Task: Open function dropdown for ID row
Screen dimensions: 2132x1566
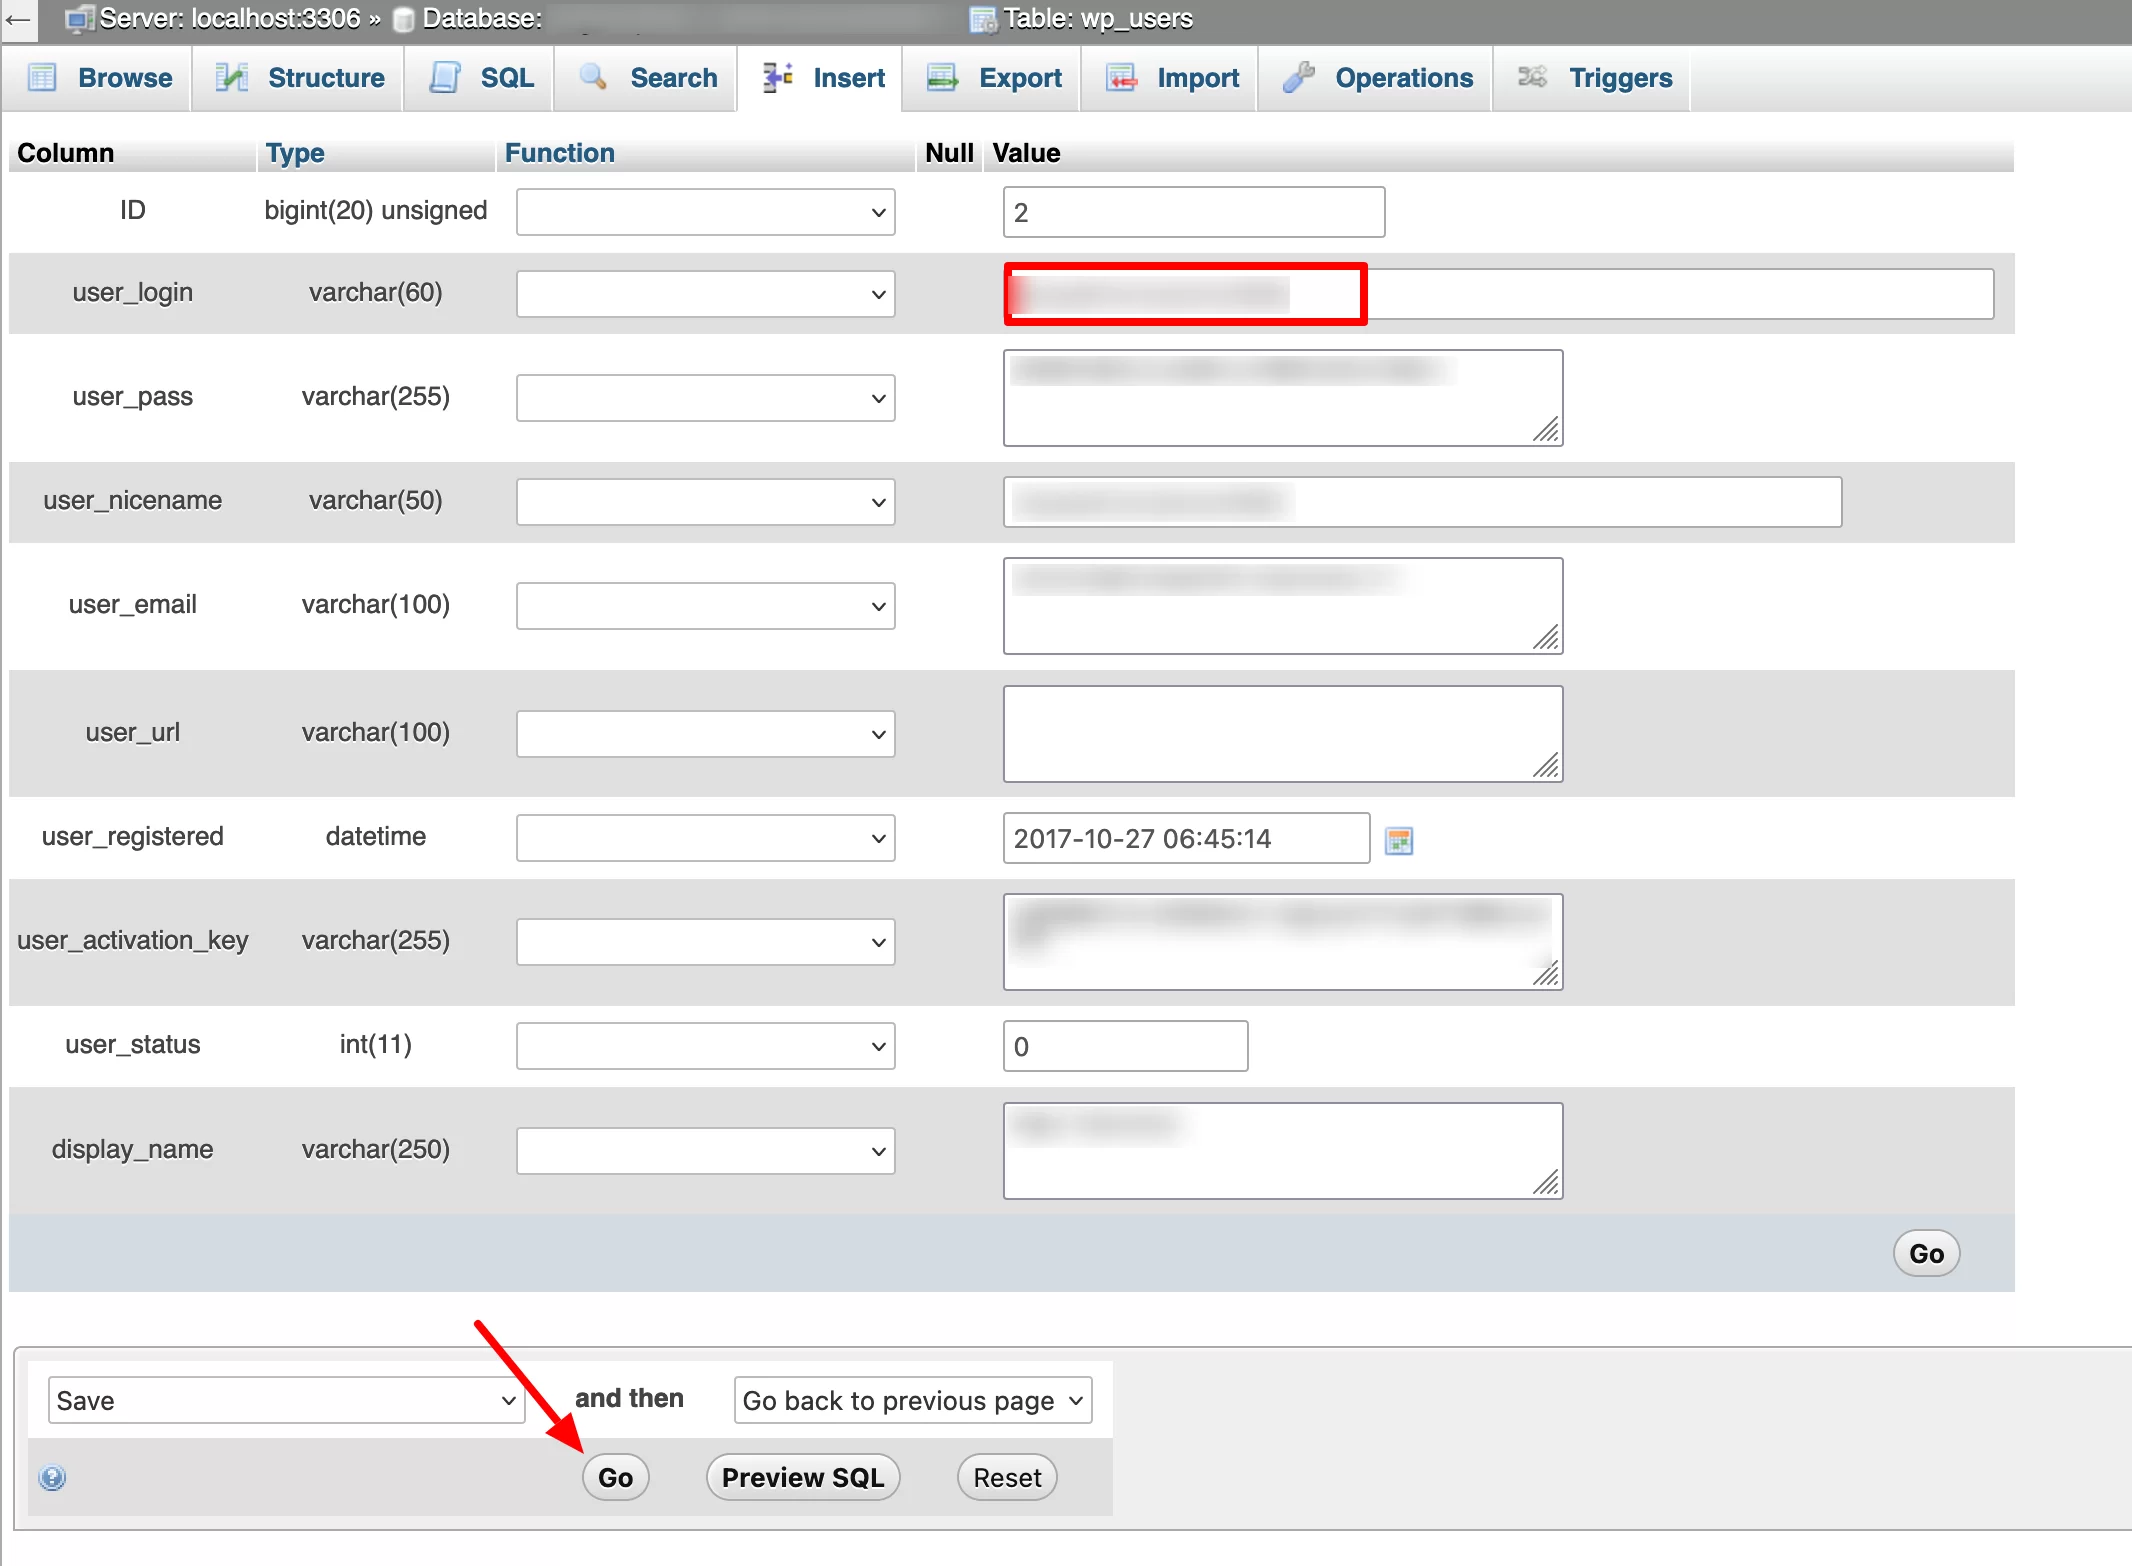Action: (x=705, y=212)
